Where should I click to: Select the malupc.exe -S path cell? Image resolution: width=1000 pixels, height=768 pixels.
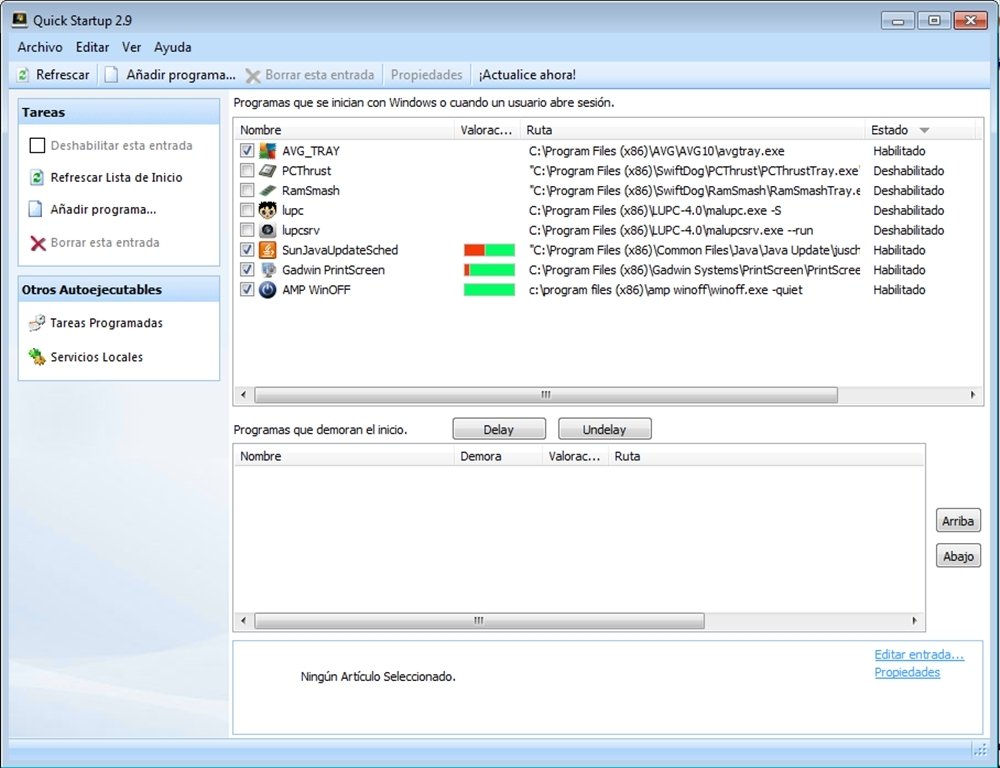pyautogui.click(x=655, y=210)
